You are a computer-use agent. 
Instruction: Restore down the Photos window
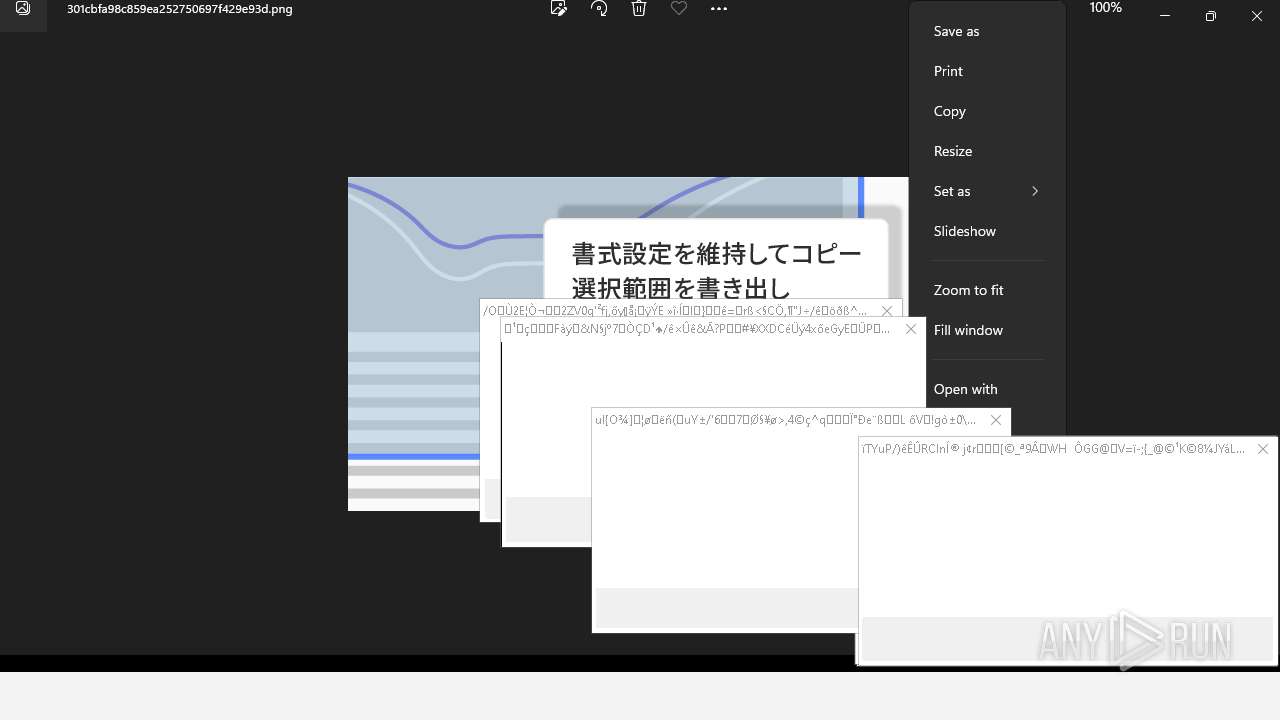click(1211, 15)
